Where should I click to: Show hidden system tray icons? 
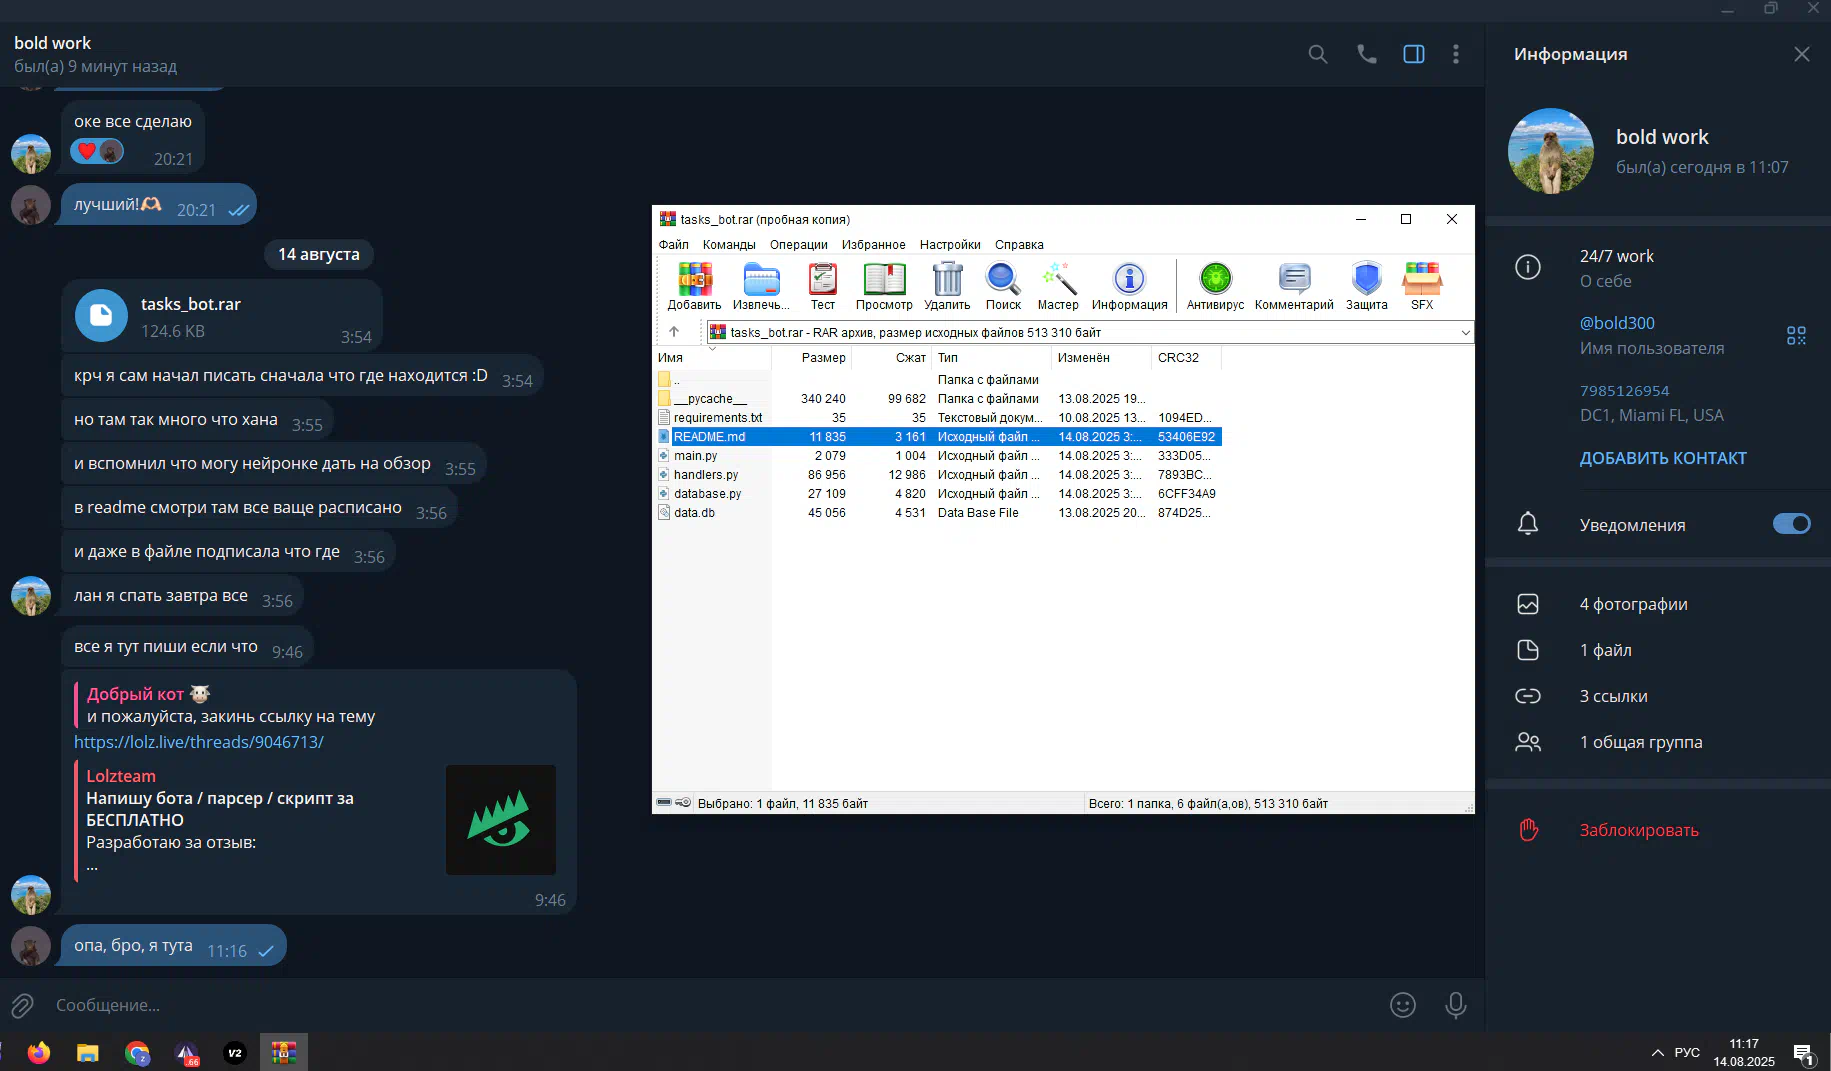(x=1657, y=1052)
